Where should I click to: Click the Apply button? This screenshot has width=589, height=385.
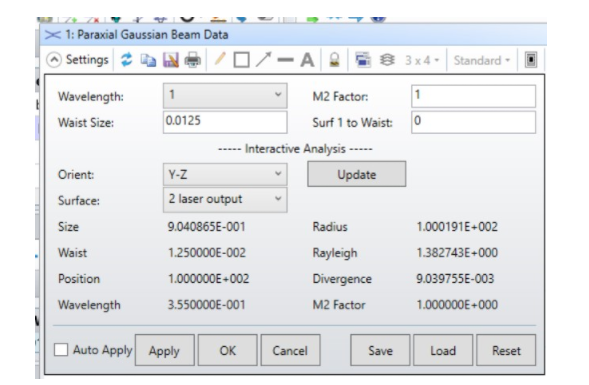click(x=165, y=350)
